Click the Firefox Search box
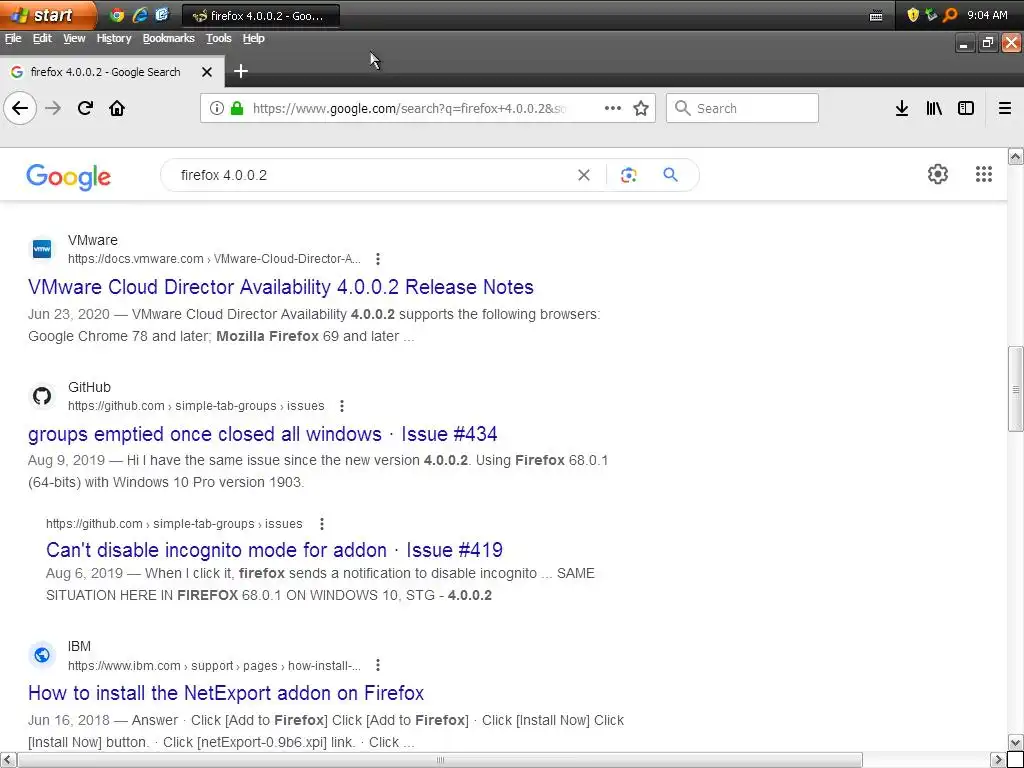 pos(742,108)
